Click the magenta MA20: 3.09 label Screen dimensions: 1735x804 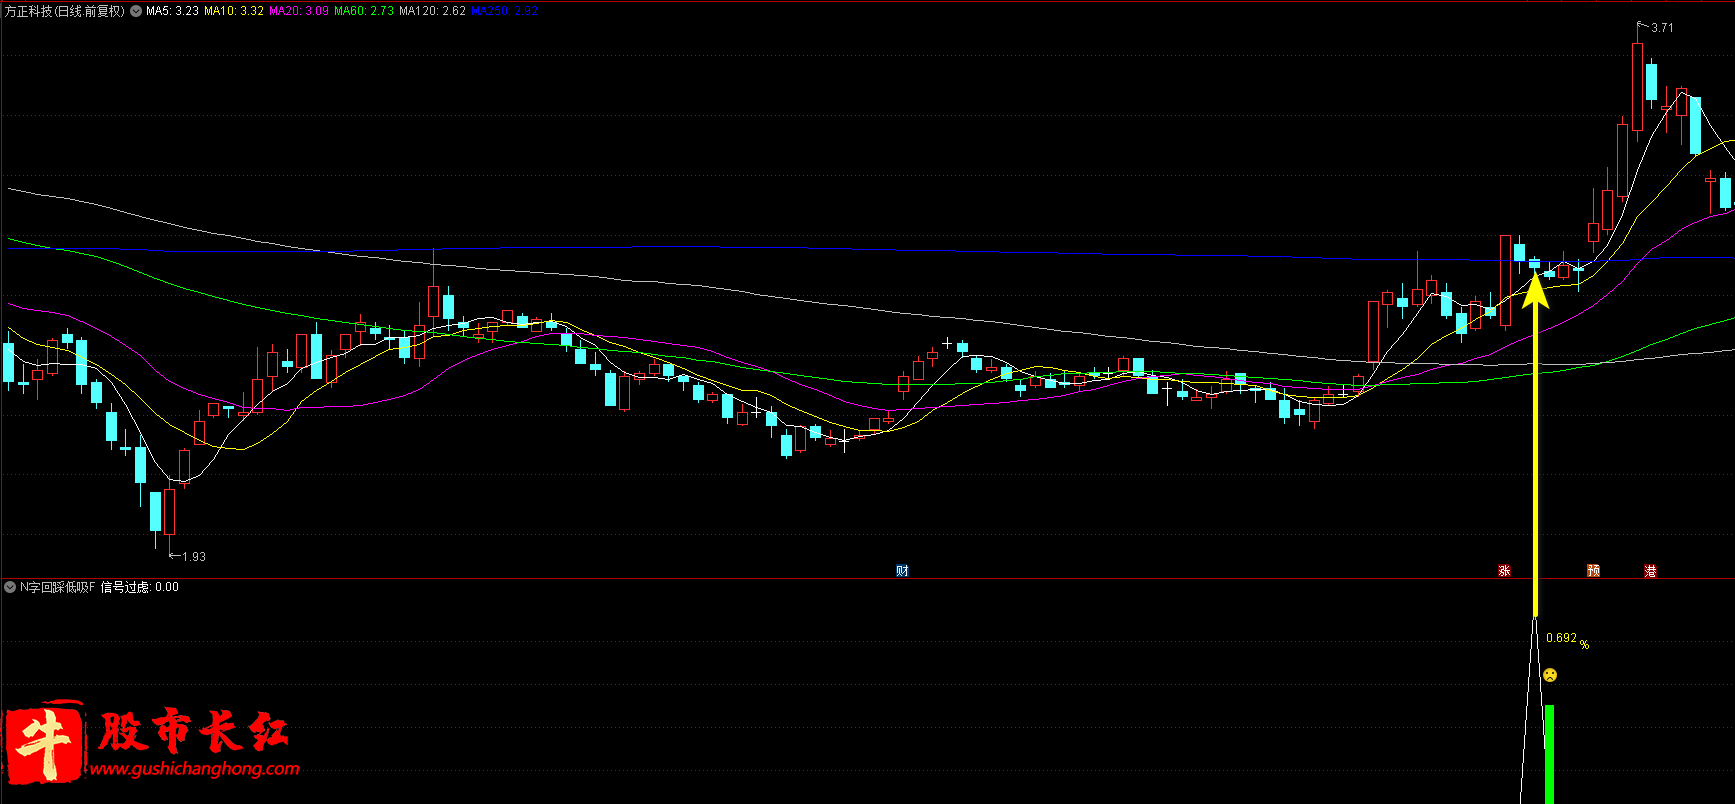pos(299,12)
